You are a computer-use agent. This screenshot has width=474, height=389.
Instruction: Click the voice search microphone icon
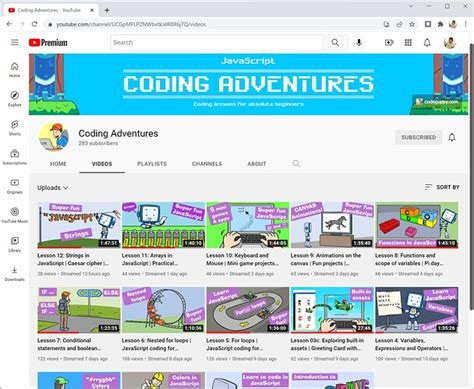[359, 42]
